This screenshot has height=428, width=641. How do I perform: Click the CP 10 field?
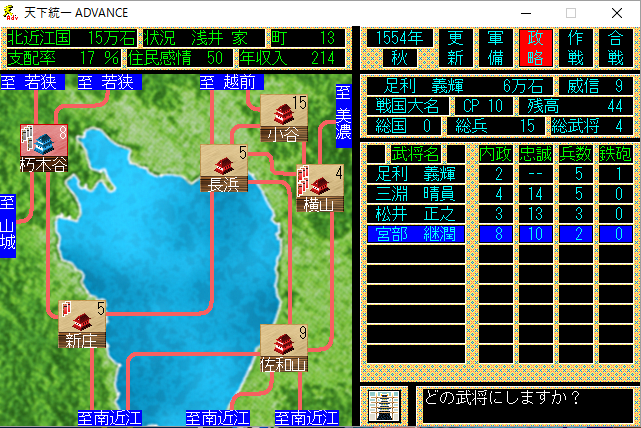pos(484,106)
